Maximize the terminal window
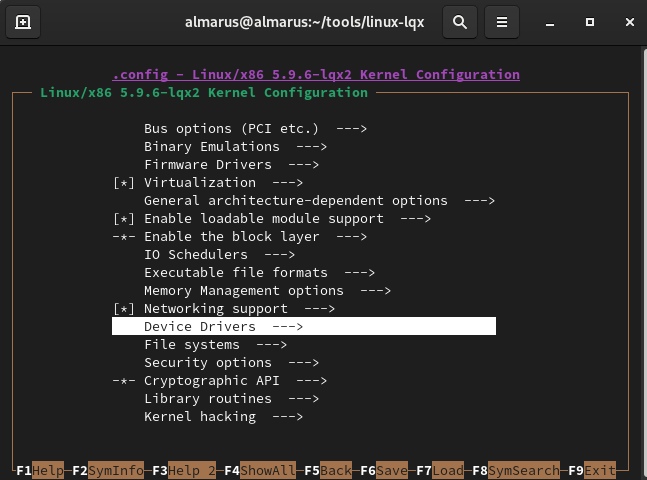The width and height of the screenshot is (647, 480). click(590, 22)
